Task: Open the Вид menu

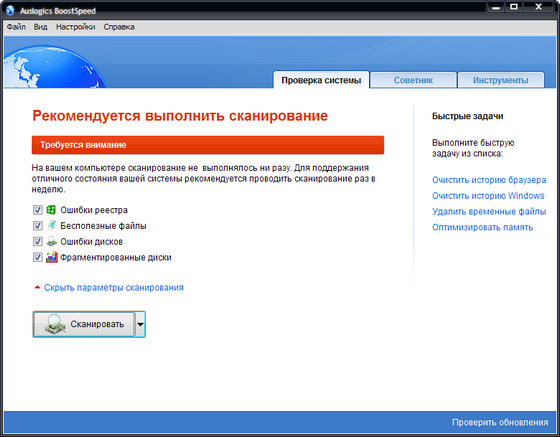Action: click(40, 27)
